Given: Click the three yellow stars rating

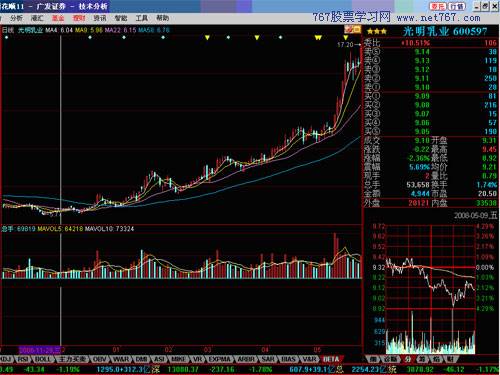Looking at the screenshot, I should (377, 32).
